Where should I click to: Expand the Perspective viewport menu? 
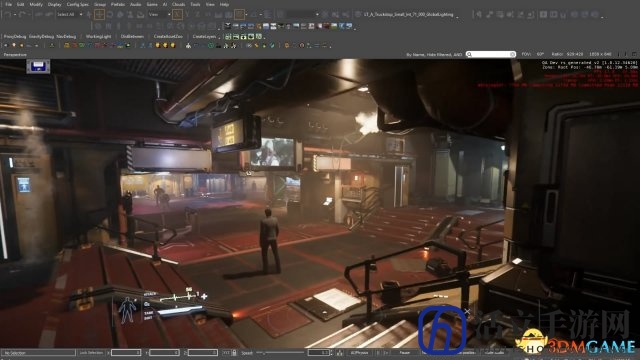(x=15, y=54)
